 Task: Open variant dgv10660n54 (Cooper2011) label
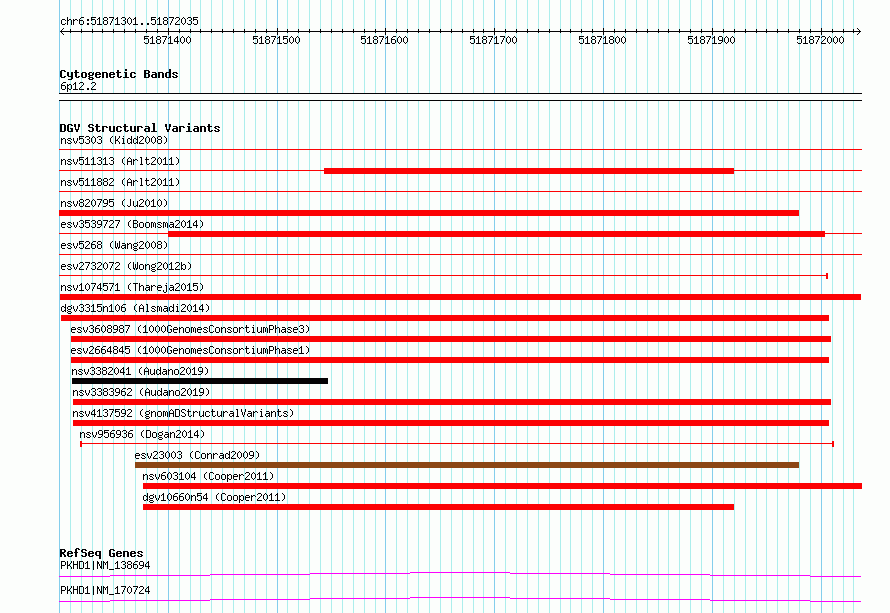214,497
